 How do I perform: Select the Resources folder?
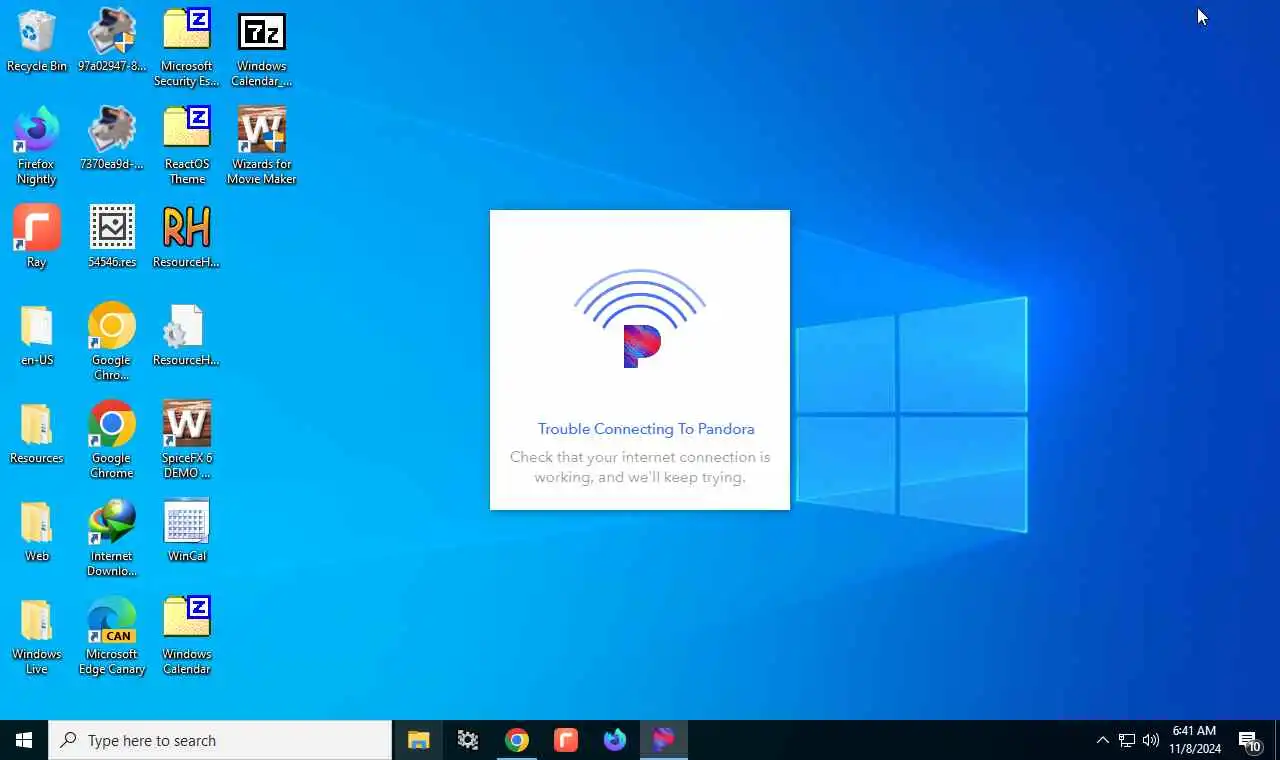(x=37, y=433)
